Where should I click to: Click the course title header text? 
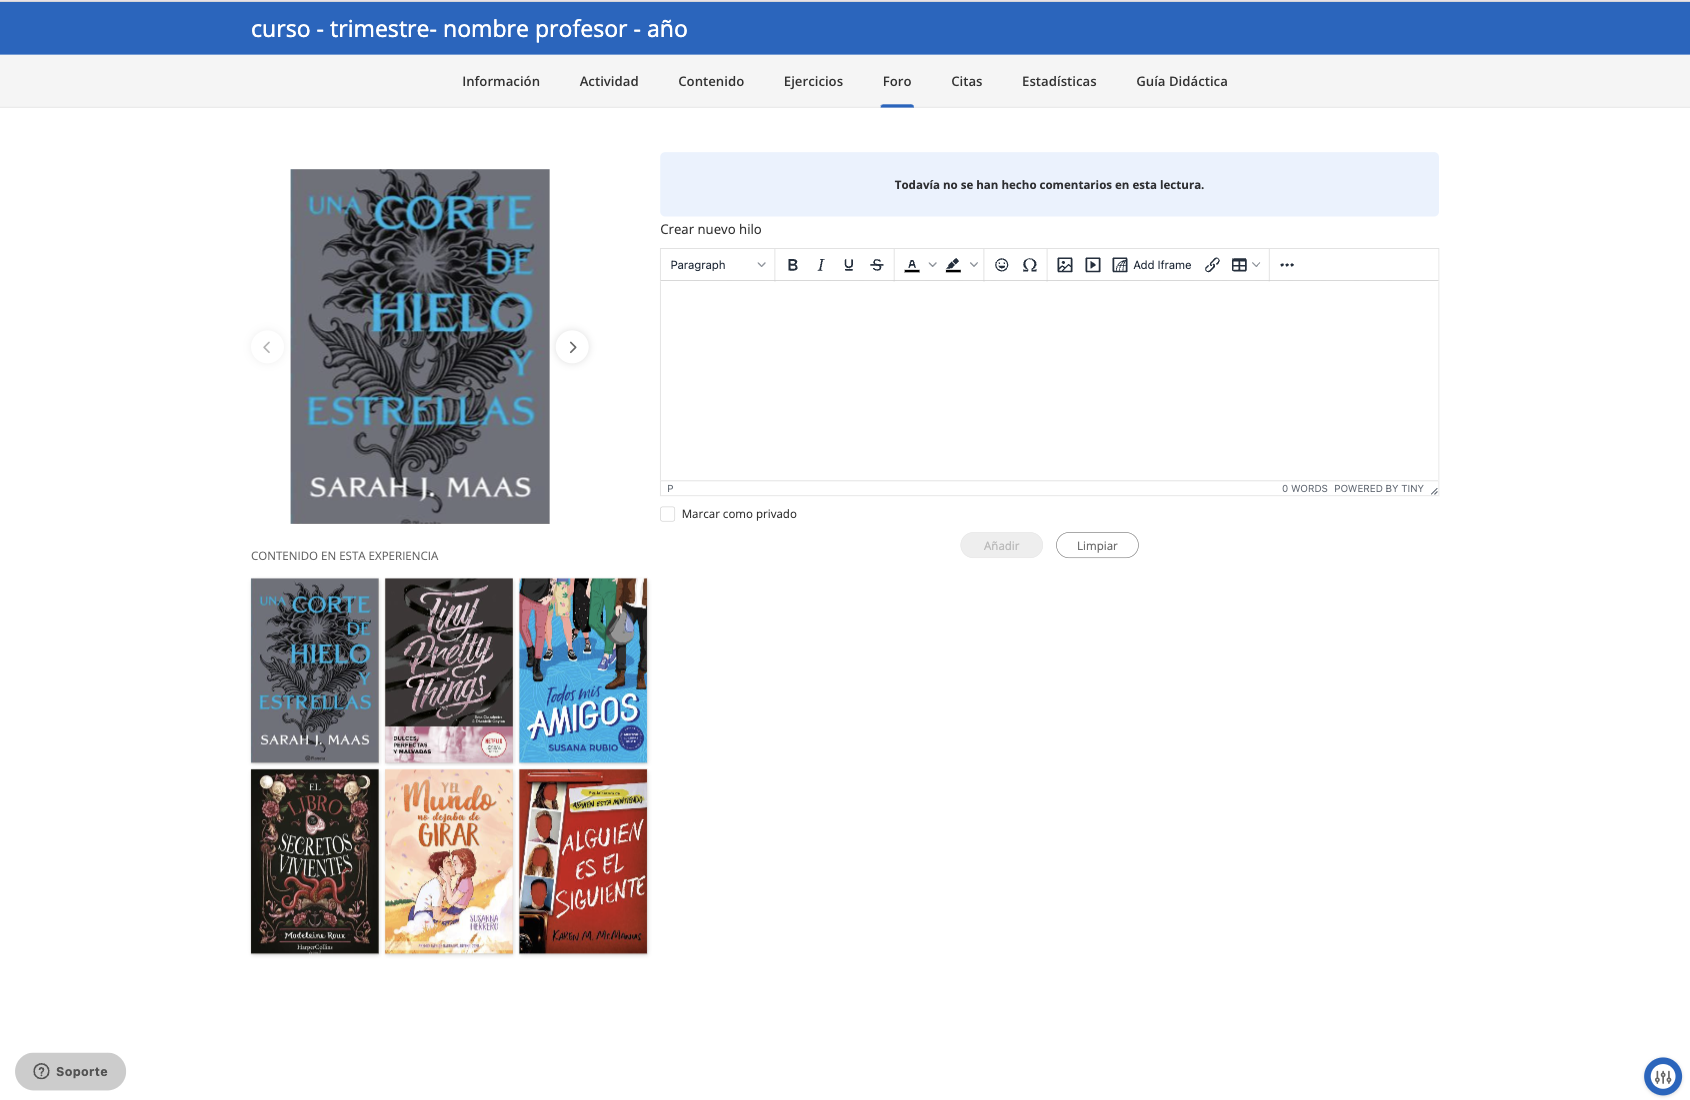click(x=469, y=29)
